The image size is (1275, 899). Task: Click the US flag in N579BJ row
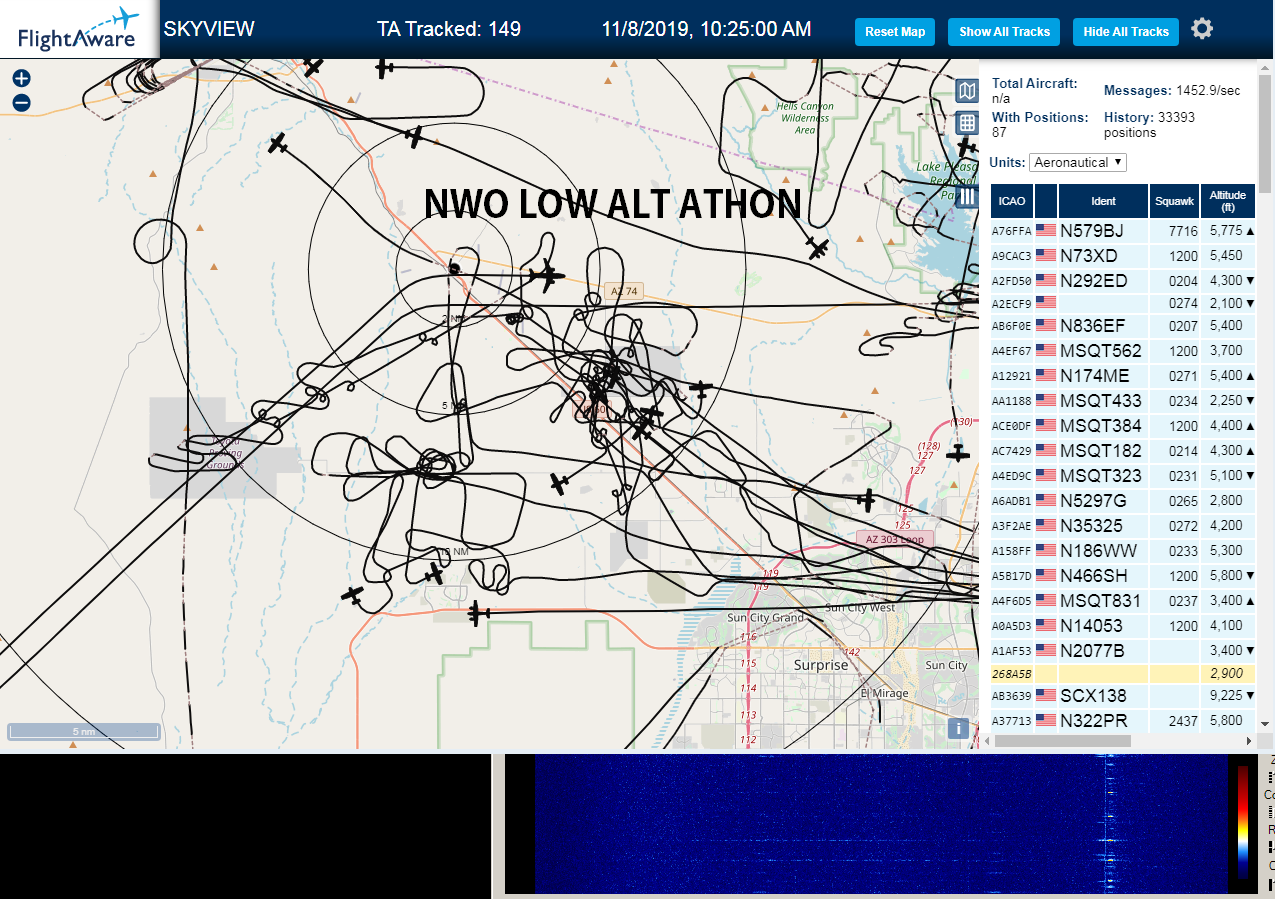(1046, 230)
